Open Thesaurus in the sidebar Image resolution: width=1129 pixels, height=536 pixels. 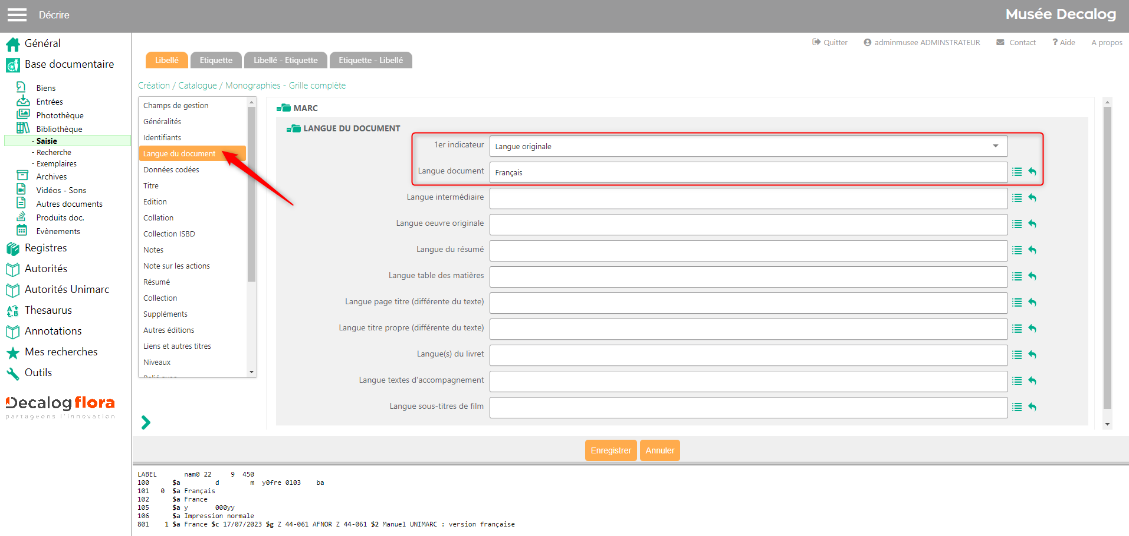click(48, 310)
